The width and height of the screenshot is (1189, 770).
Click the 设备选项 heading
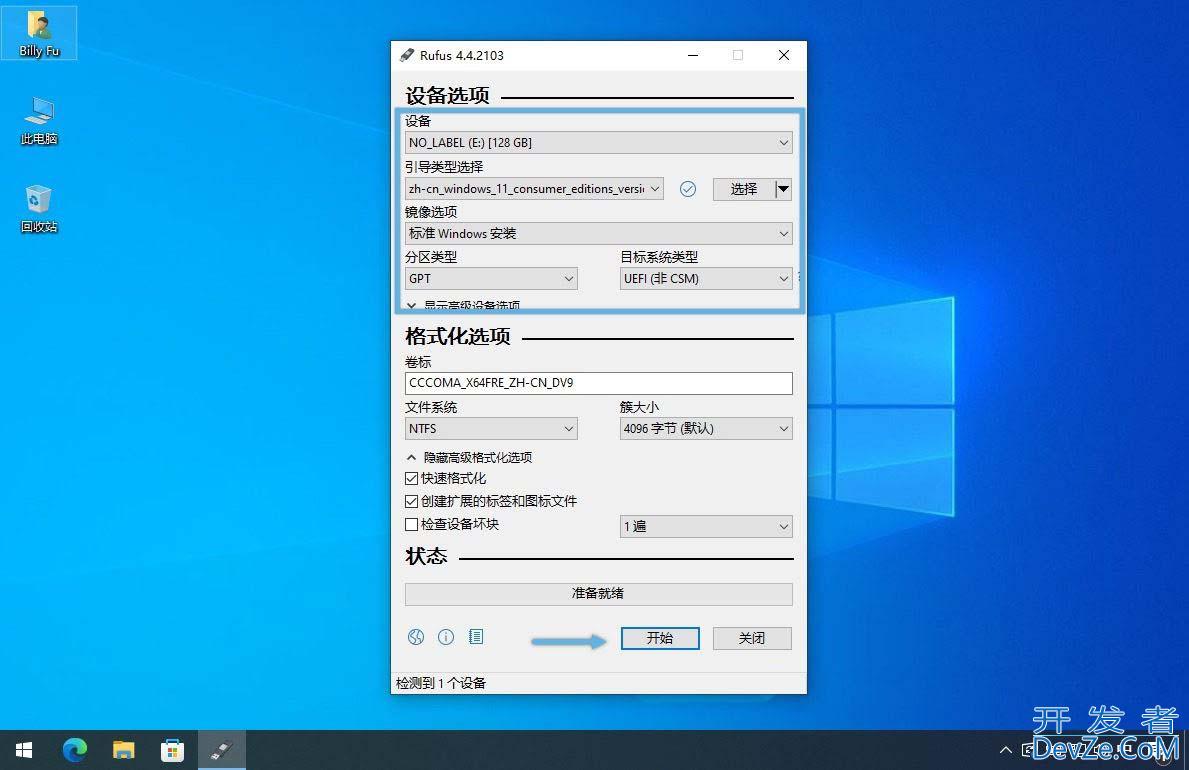coord(447,96)
